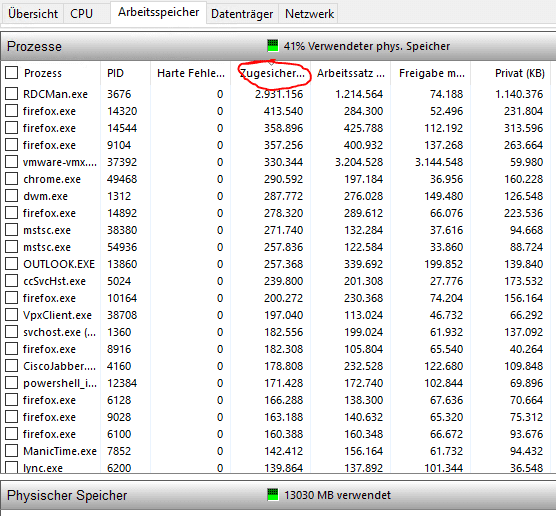Sort by the Freigabe column header
The width and height of the screenshot is (556, 516).
click(432, 73)
